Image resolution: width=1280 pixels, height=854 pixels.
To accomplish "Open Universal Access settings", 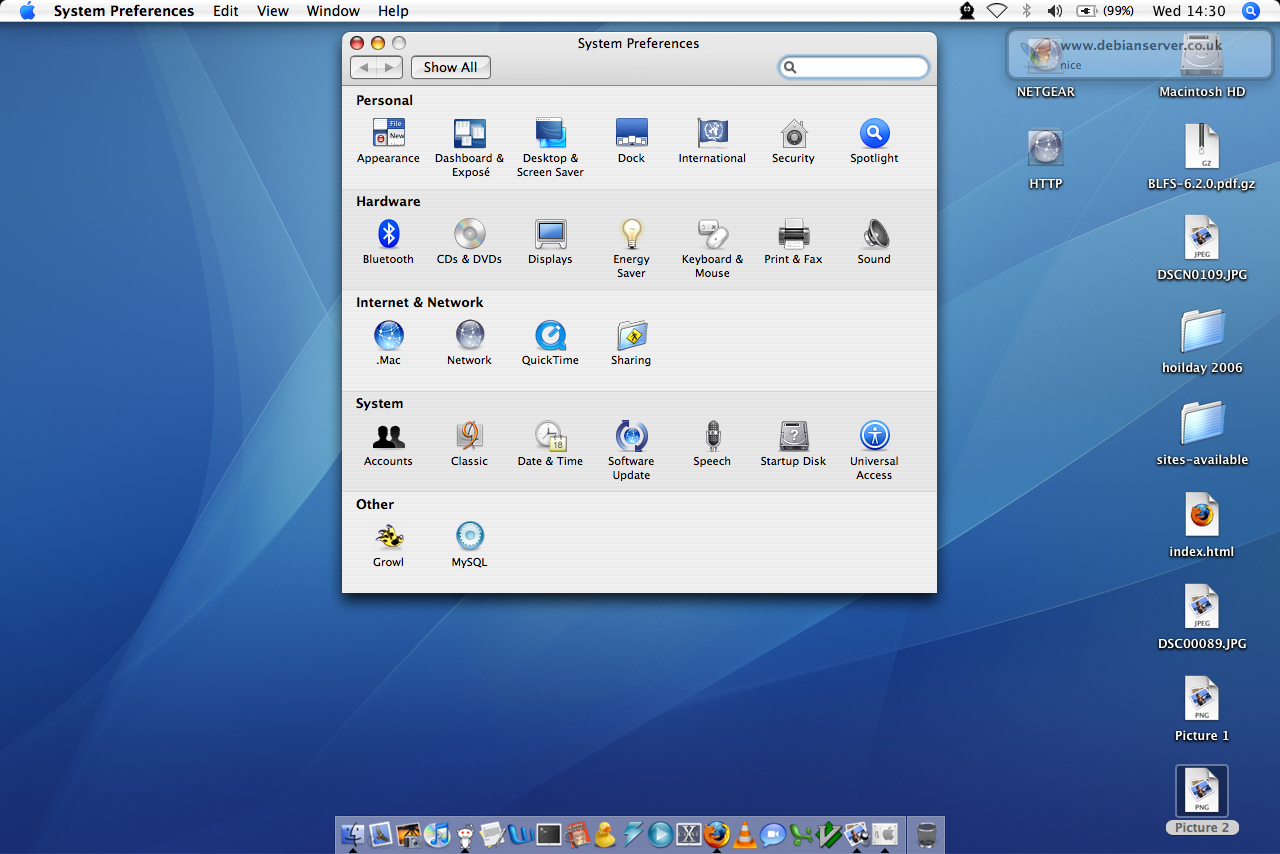I will pyautogui.click(x=874, y=437).
